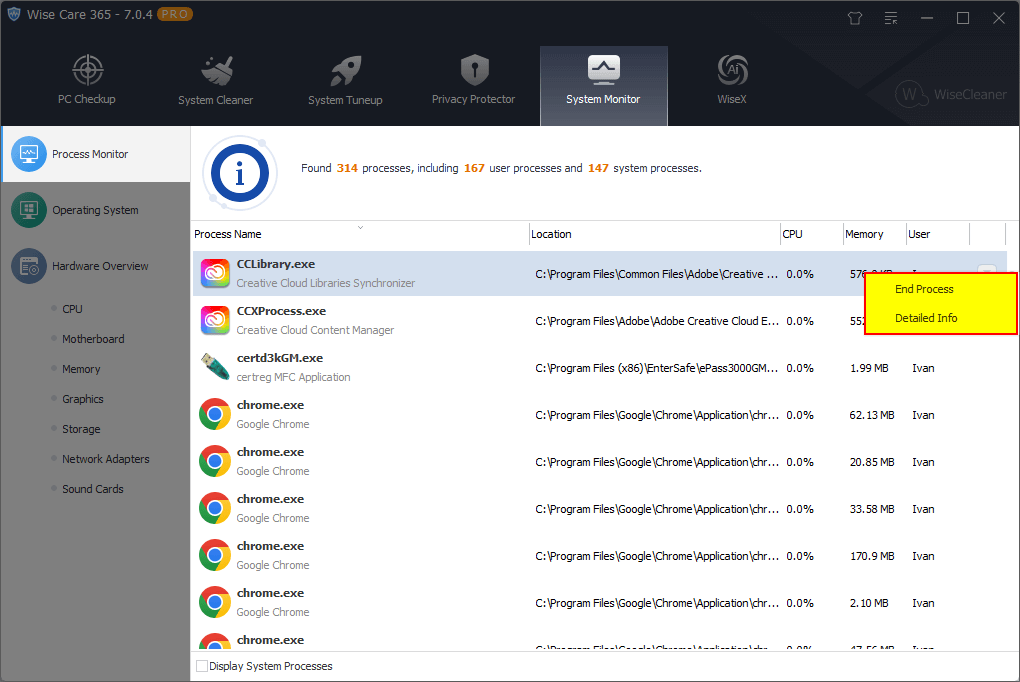Image resolution: width=1020 pixels, height=682 pixels.
Task: Click the CCXProcess.exe Creative Cloud icon
Action: pos(215,320)
